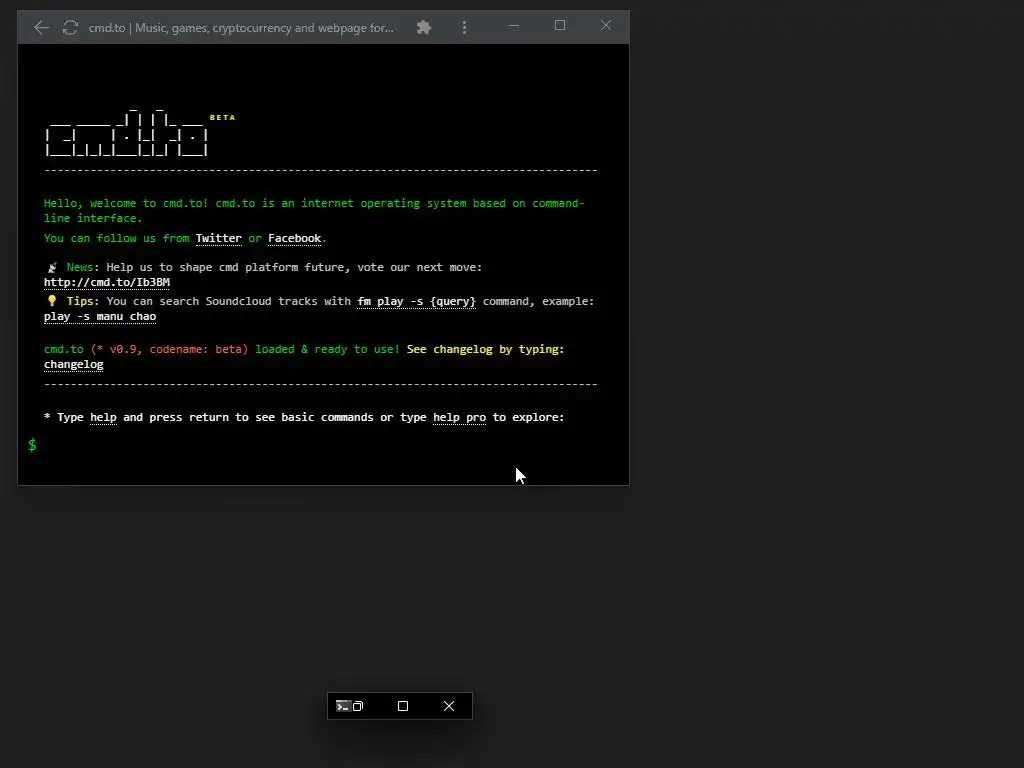Click the 'Hello, welcome to cmd.to!' text
The width and height of the screenshot is (1024, 768).
tap(126, 203)
